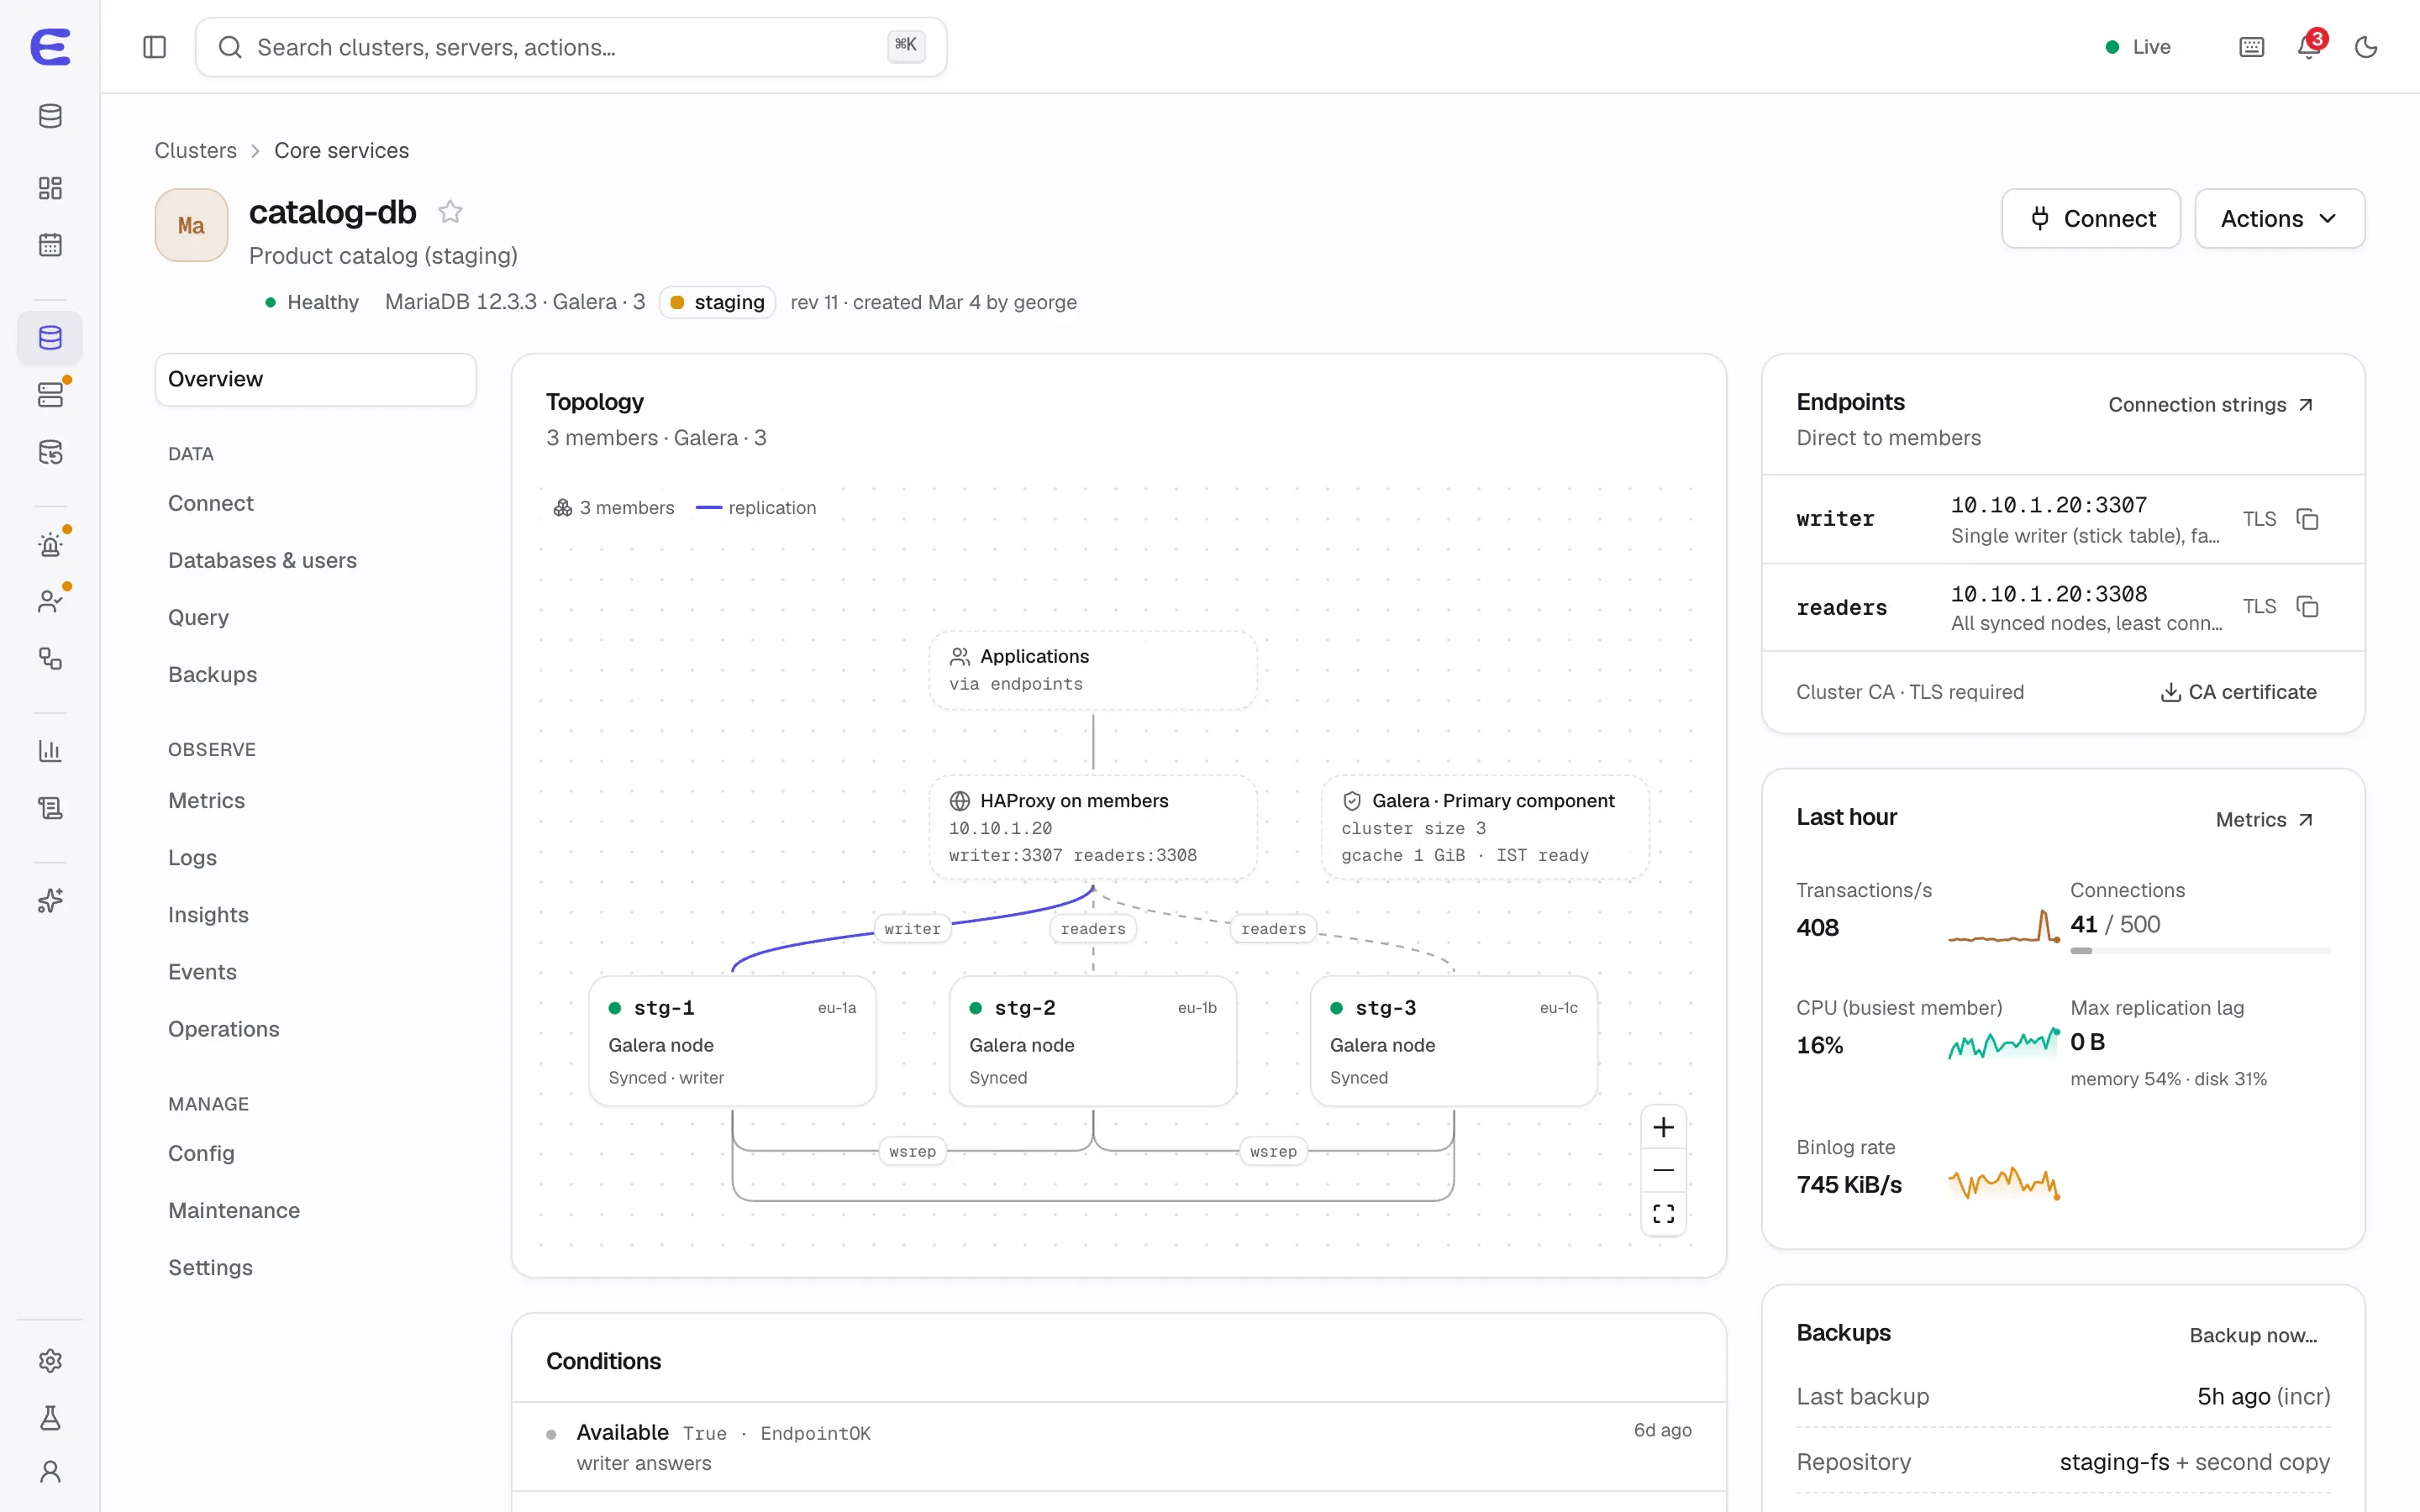
Task: Select the HAProxy on members node
Action: (x=1092, y=827)
